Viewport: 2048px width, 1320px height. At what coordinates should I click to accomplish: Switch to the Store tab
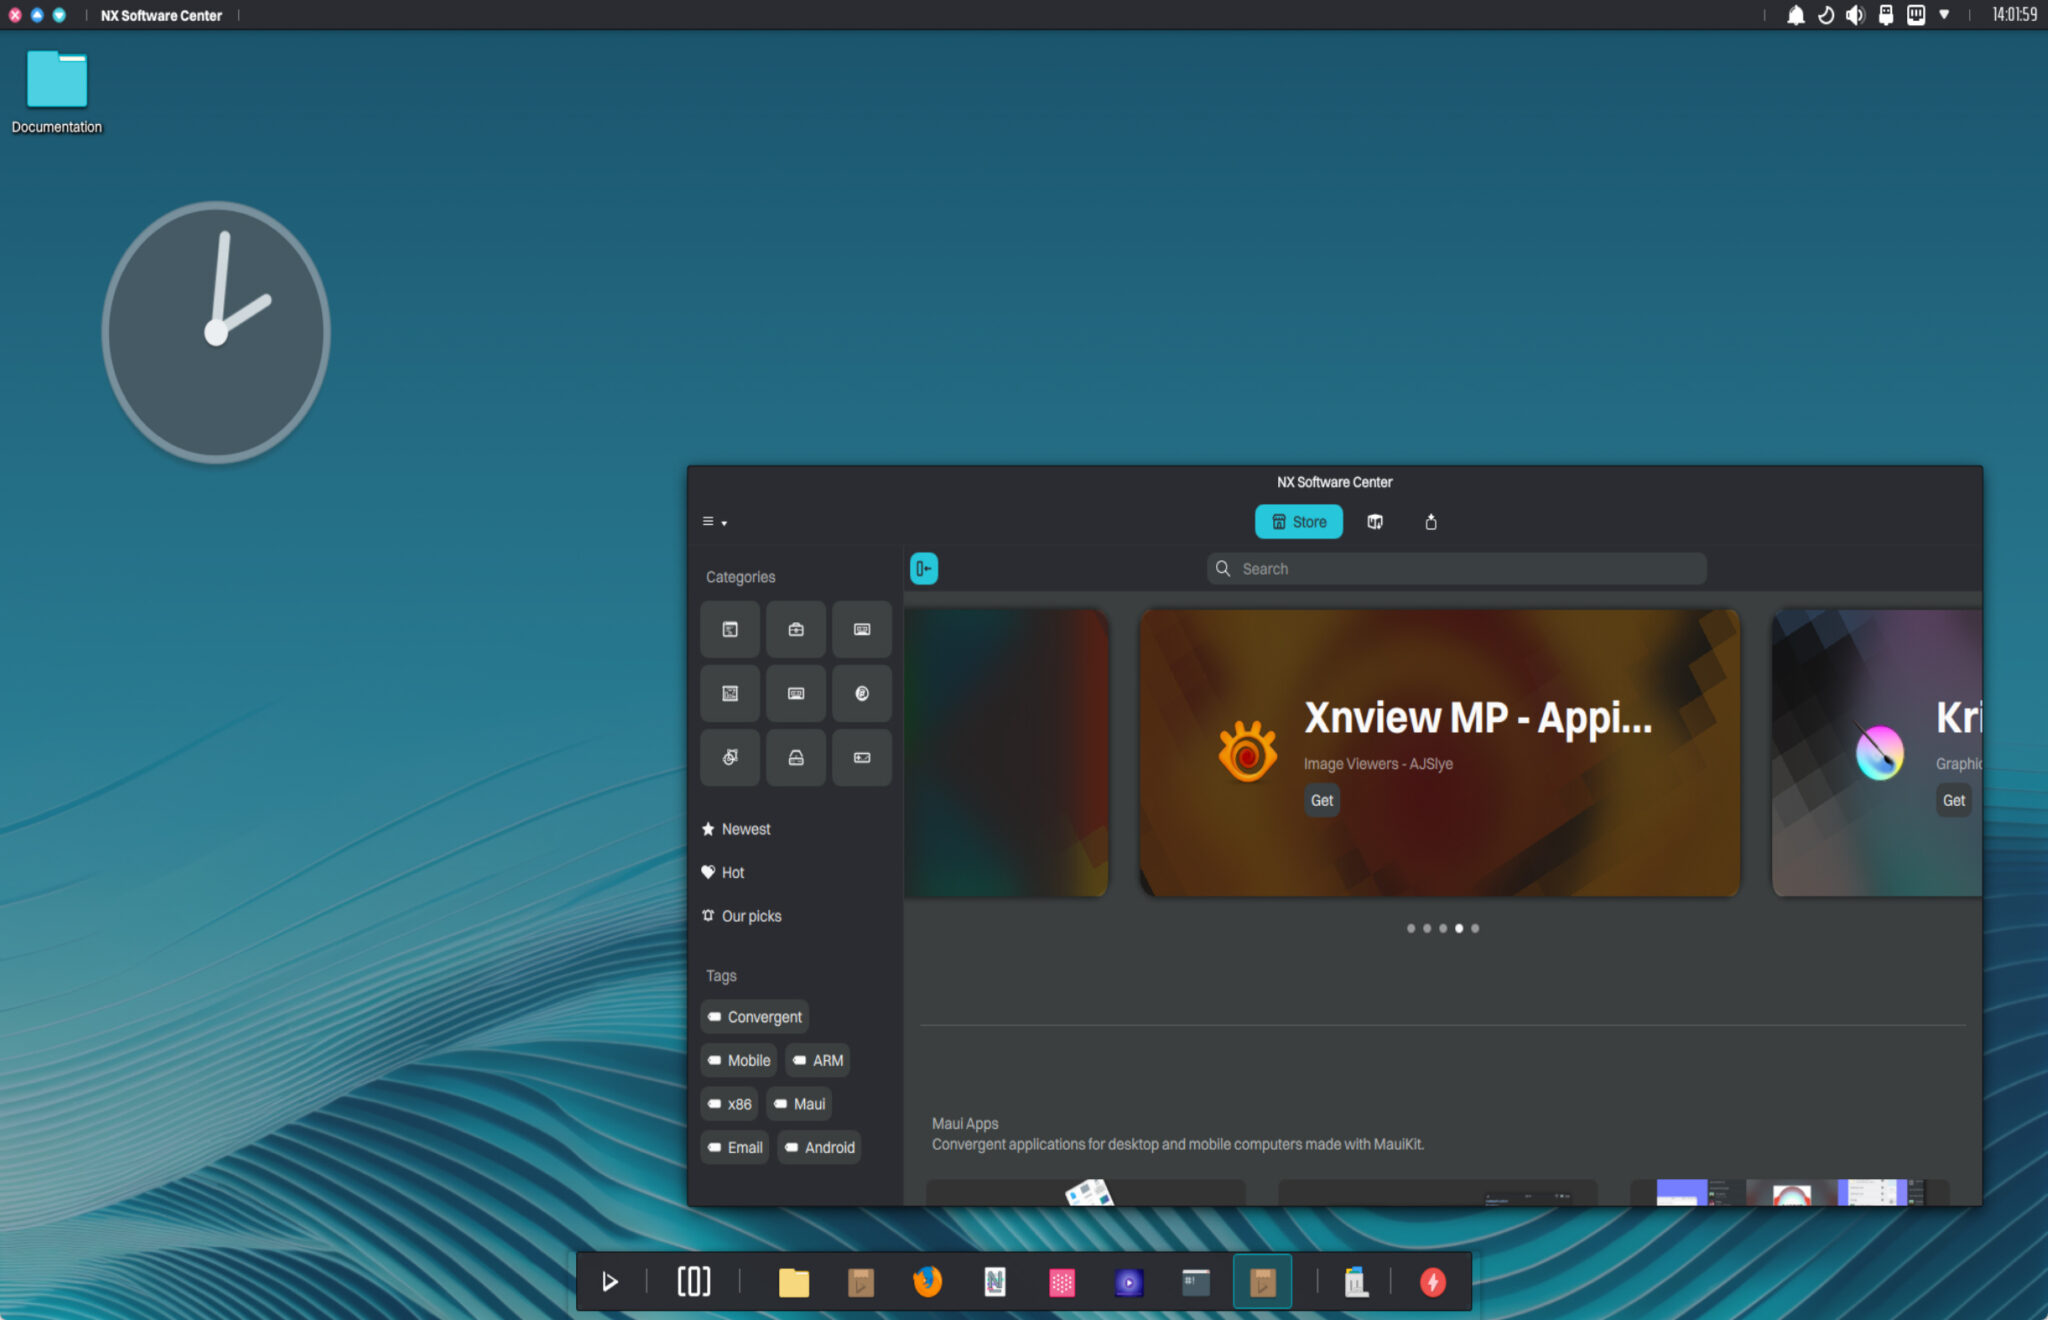tap(1298, 521)
